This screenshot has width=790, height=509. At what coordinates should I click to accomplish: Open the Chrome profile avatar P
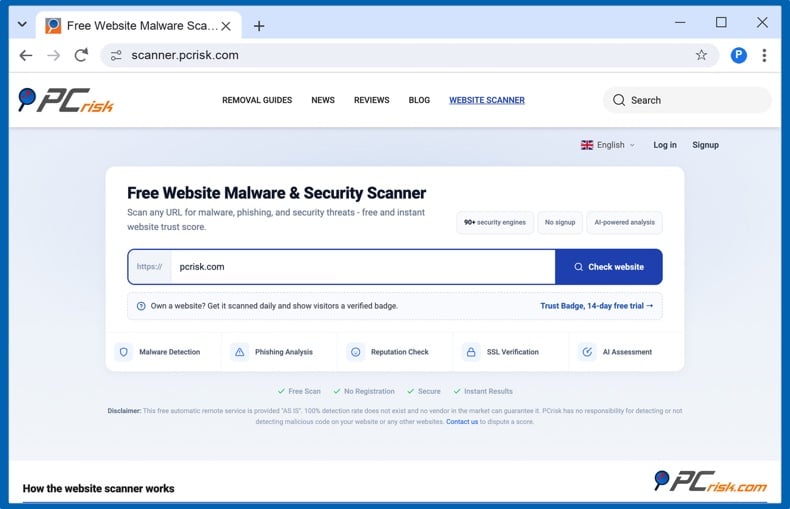(739, 55)
